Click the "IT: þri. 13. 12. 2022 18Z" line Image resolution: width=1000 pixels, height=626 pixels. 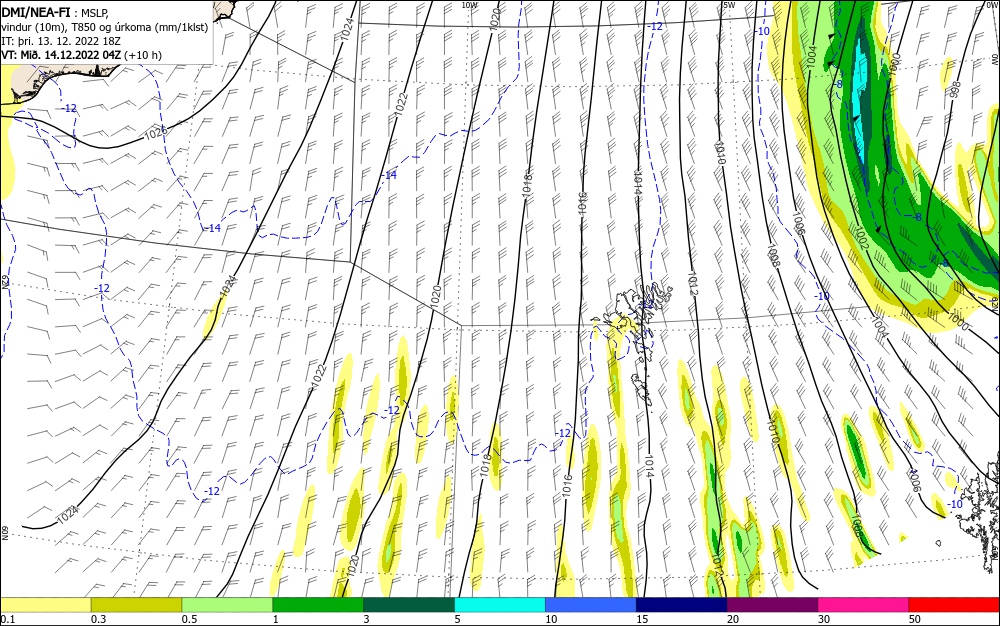pos(61,41)
